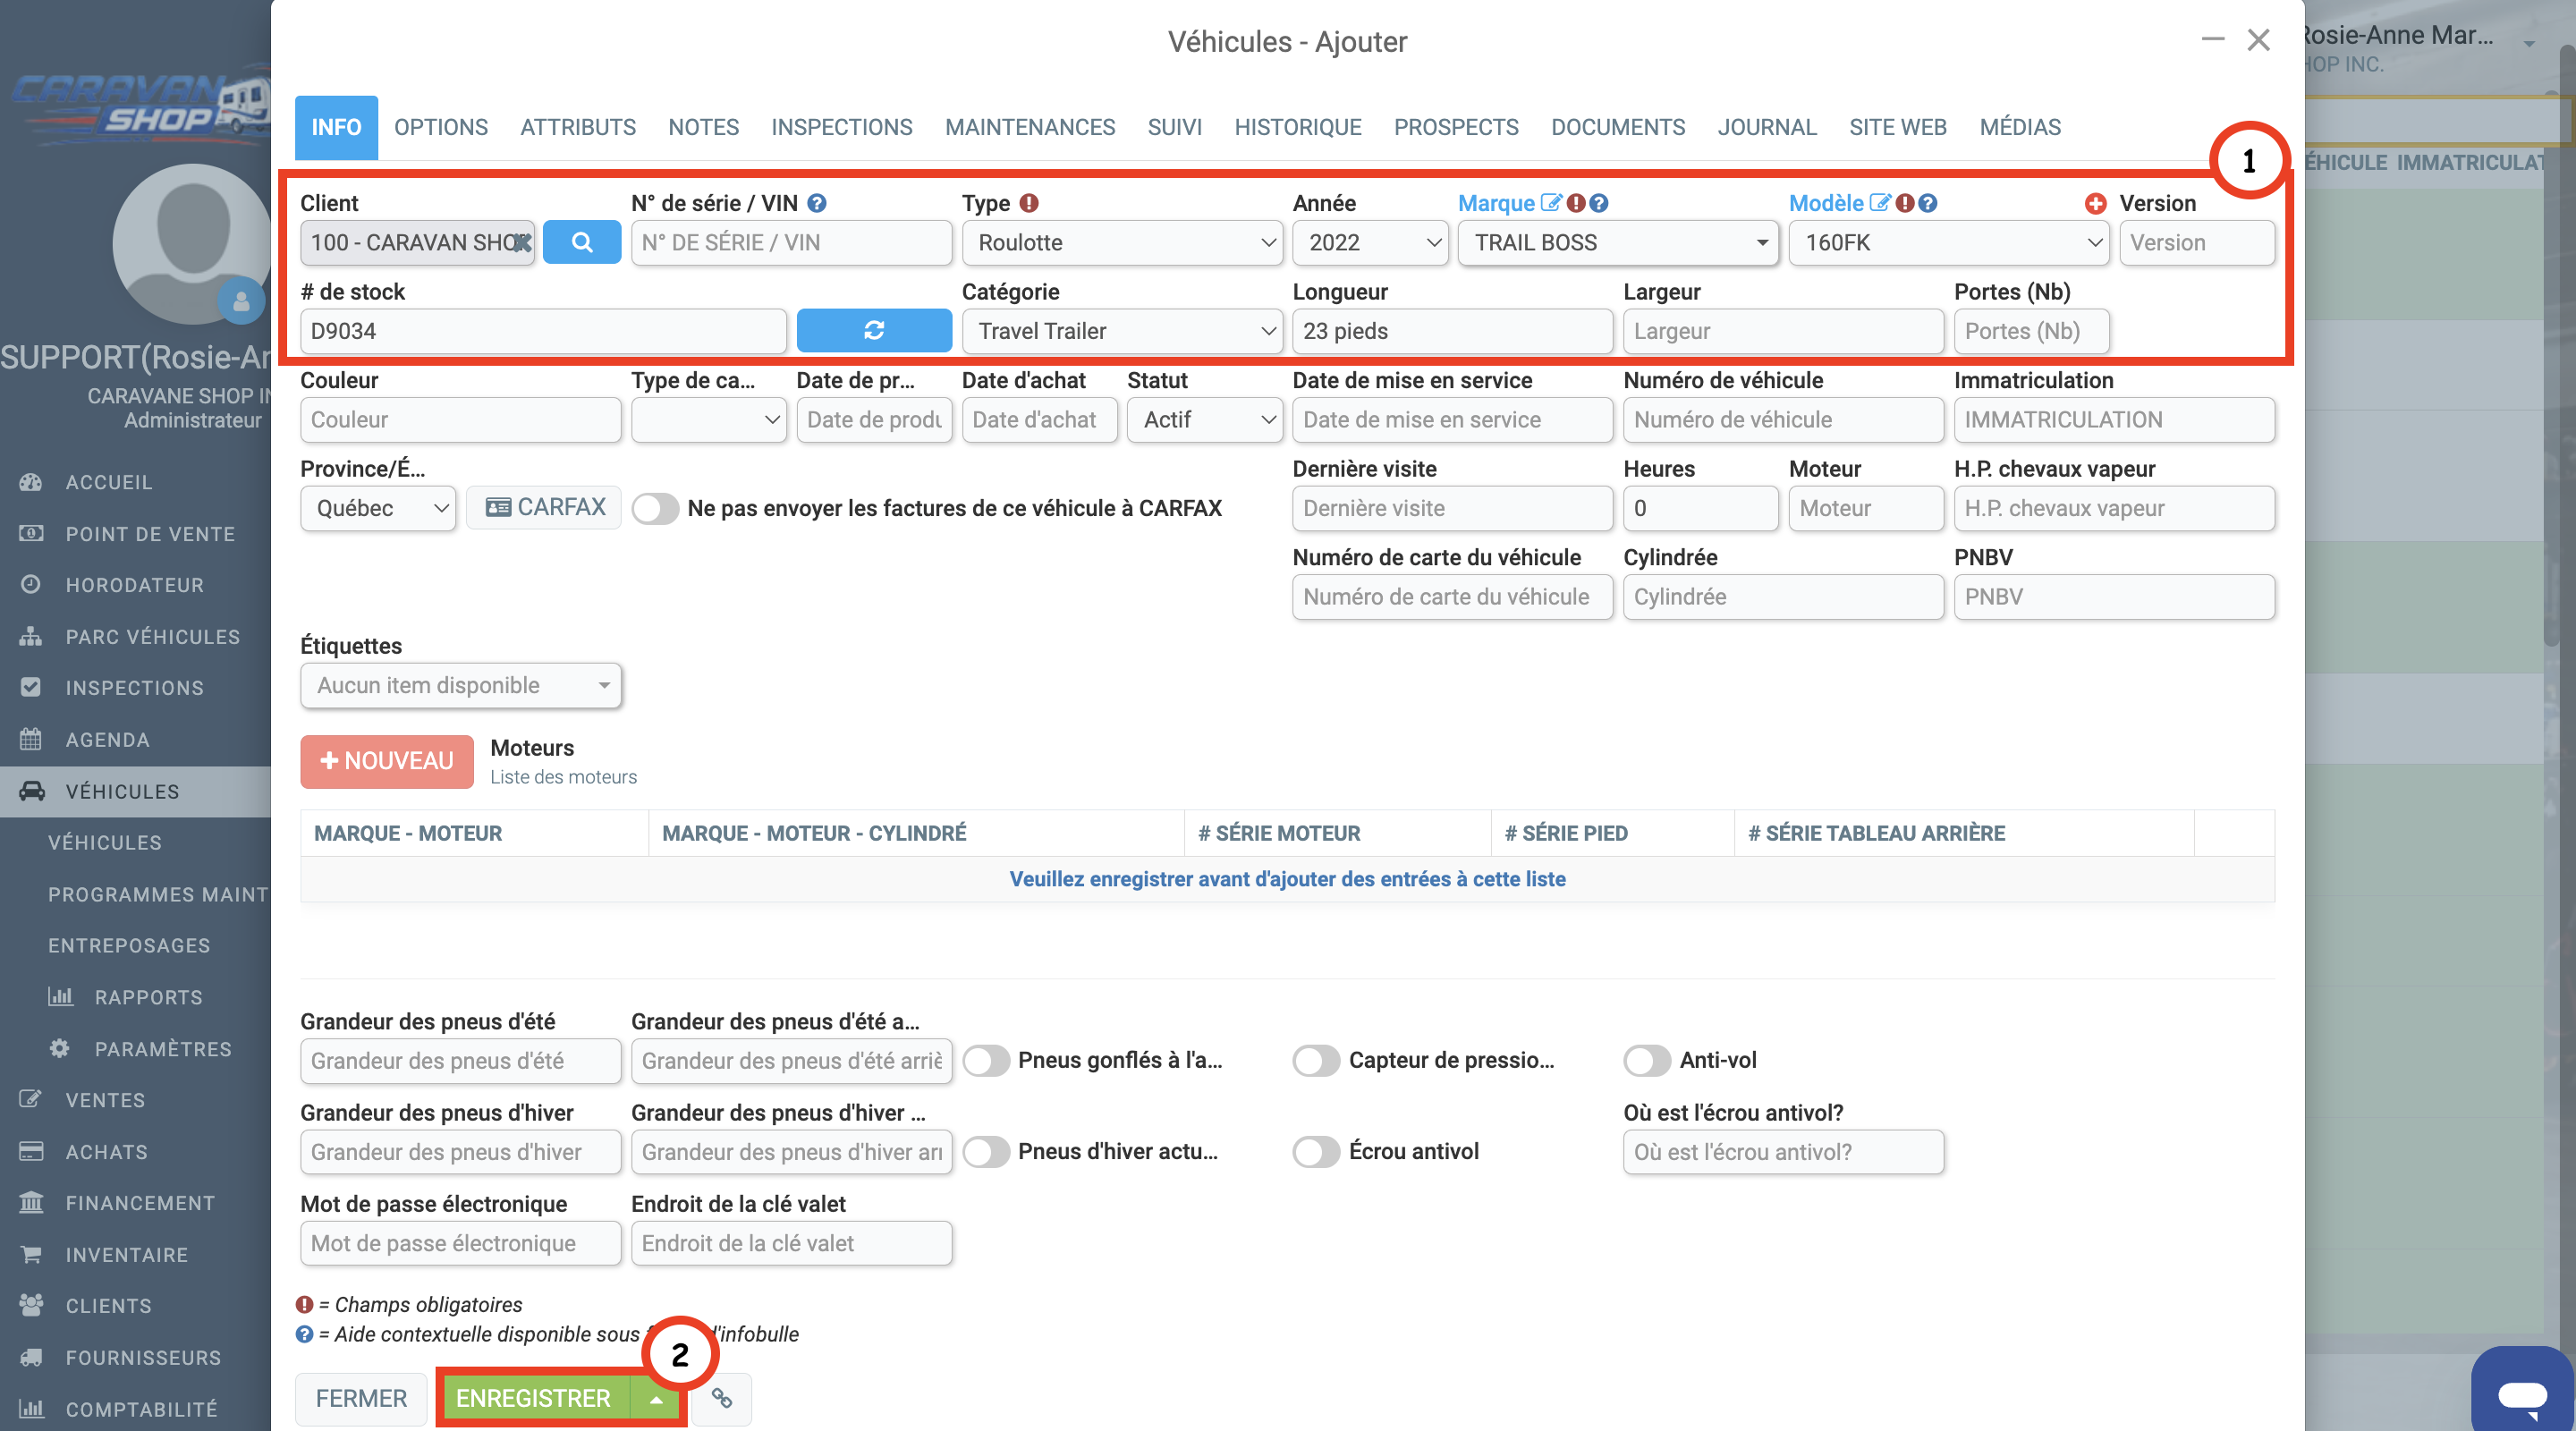
Task: Switch to the OPTIONS tab
Action: (x=441, y=127)
